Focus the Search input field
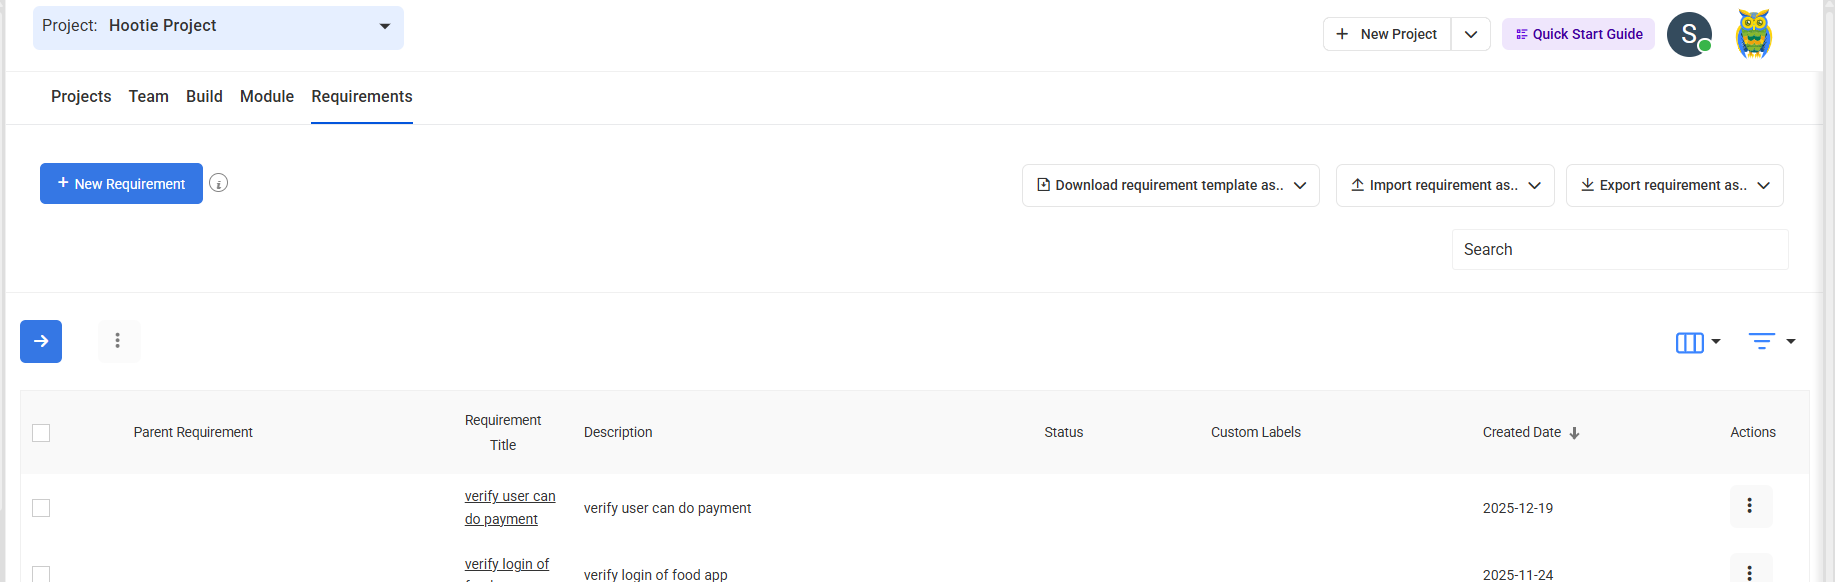 coord(1619,250)
